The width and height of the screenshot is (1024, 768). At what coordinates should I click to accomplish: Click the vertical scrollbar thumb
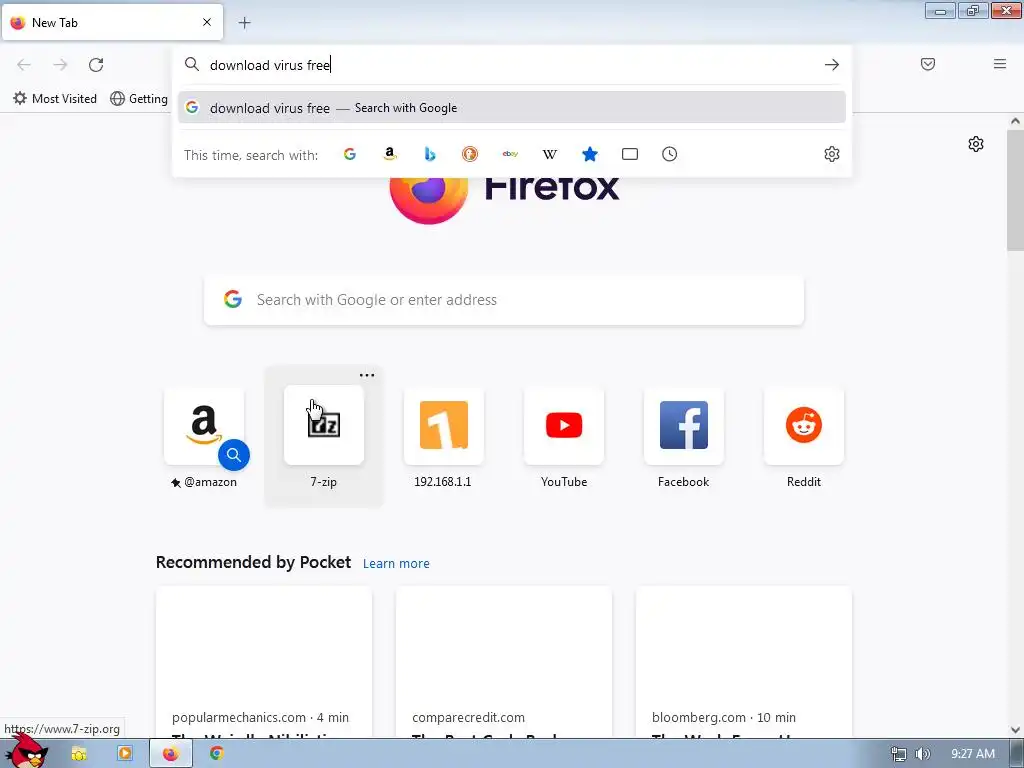[x=1015, y=189]
